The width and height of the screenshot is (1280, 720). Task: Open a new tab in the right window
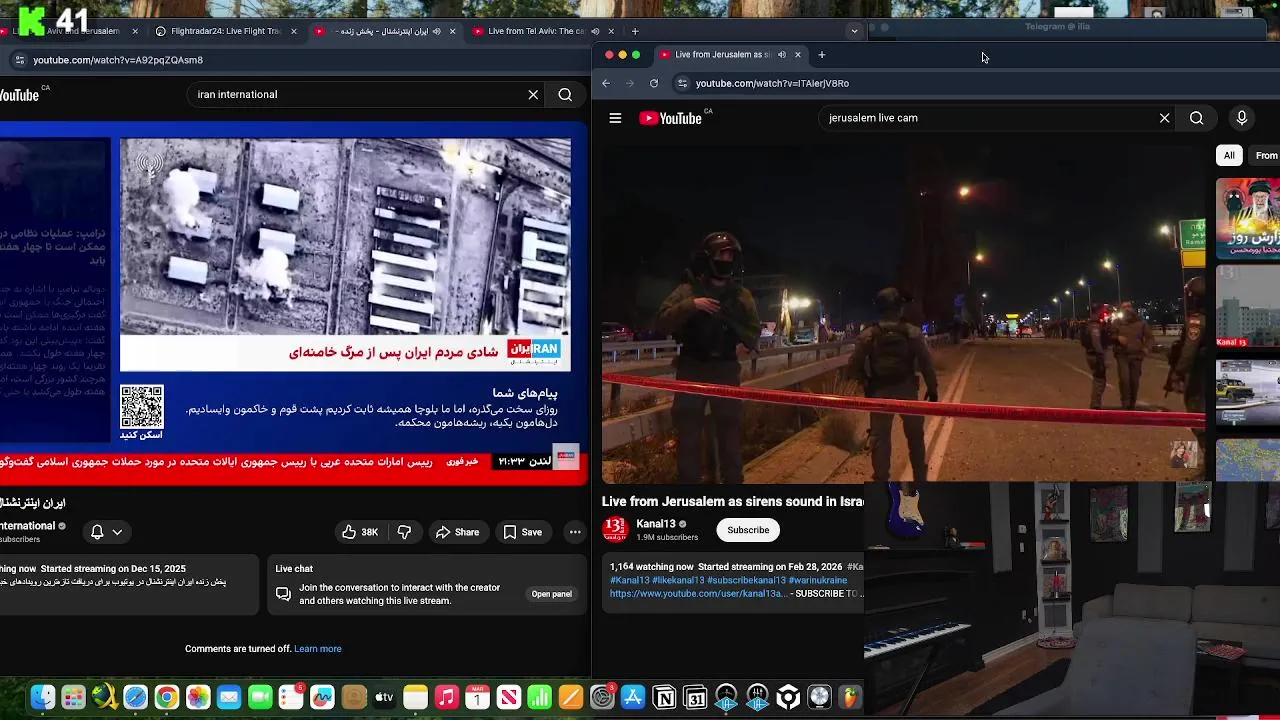pos(821,55)
